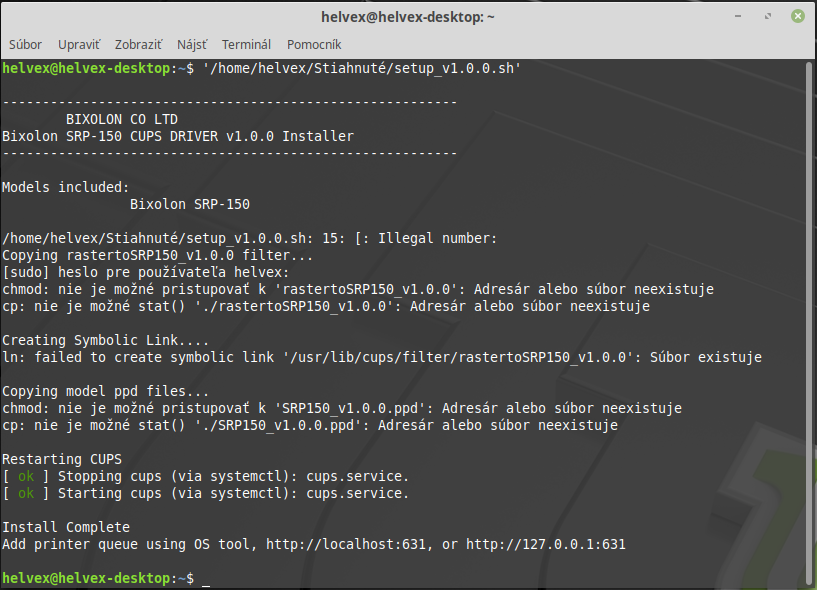Image resolution: width=817 pixels, height=590 pixels.
Task: Click the http://127.0.0.1:631 URL text
Action: (x=546, y=544)
